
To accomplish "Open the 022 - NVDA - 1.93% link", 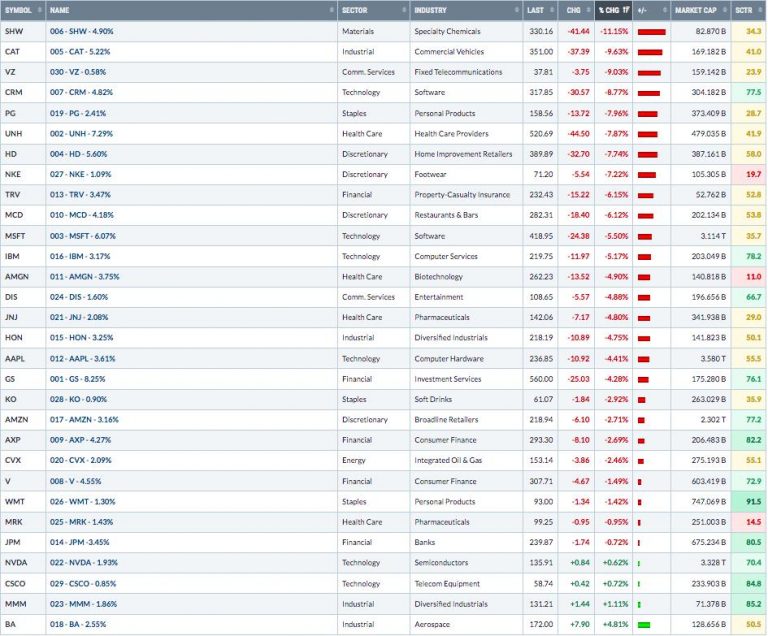I will coord(84,563).
